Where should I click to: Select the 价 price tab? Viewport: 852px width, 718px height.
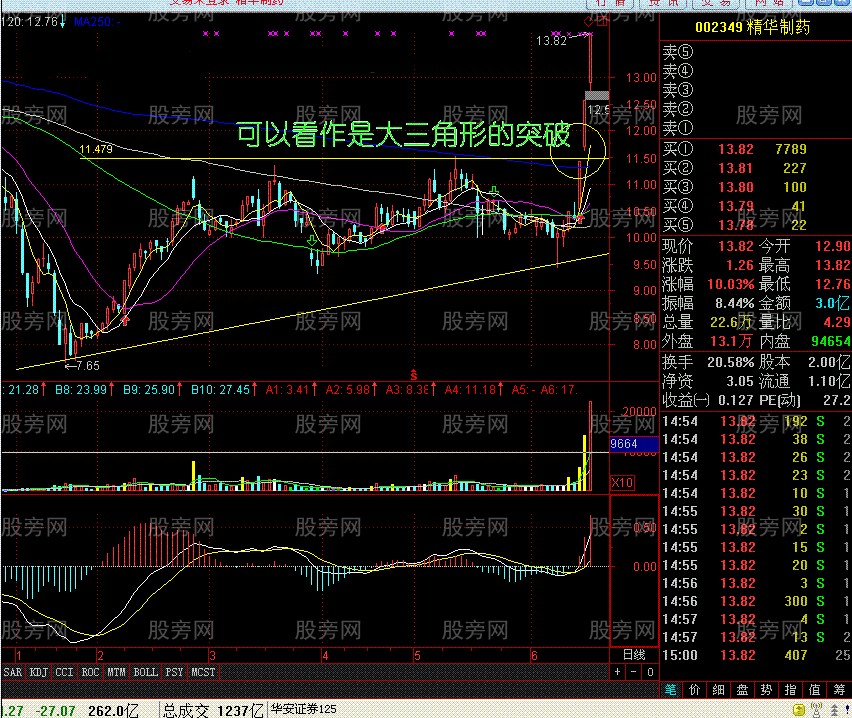(694, 690)
